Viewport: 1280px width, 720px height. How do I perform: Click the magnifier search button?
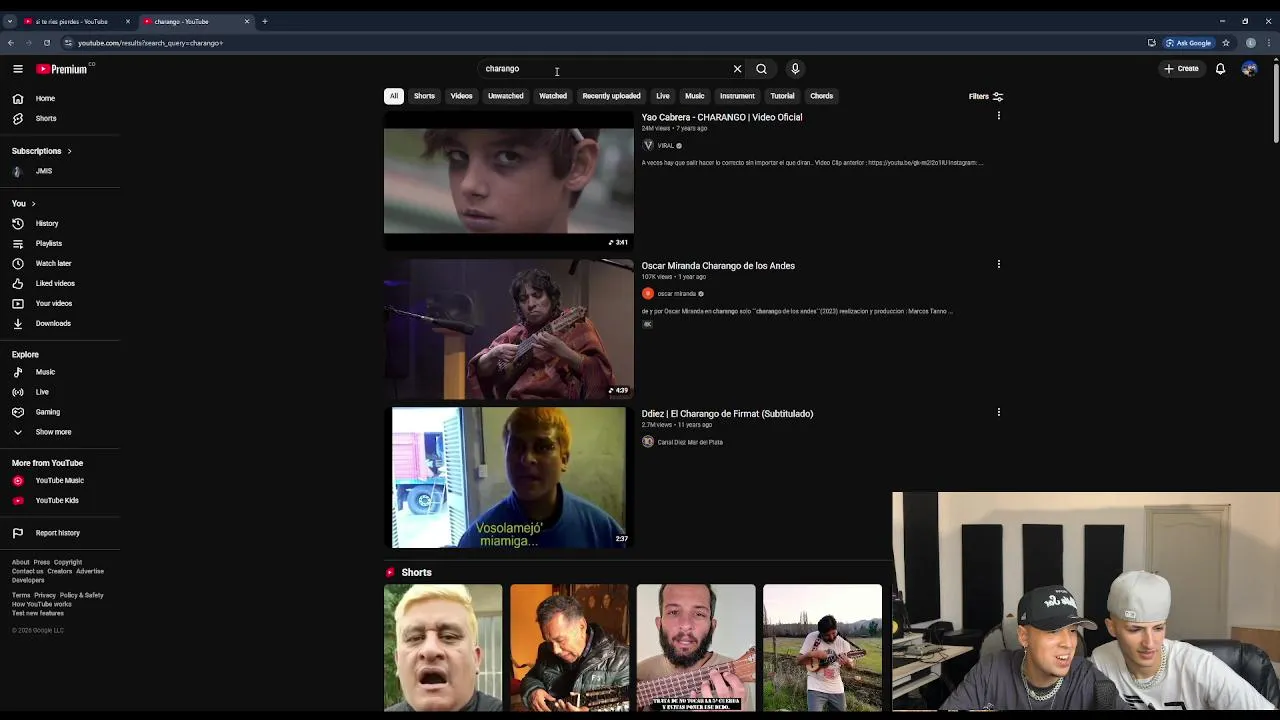[x=762, y=69]
